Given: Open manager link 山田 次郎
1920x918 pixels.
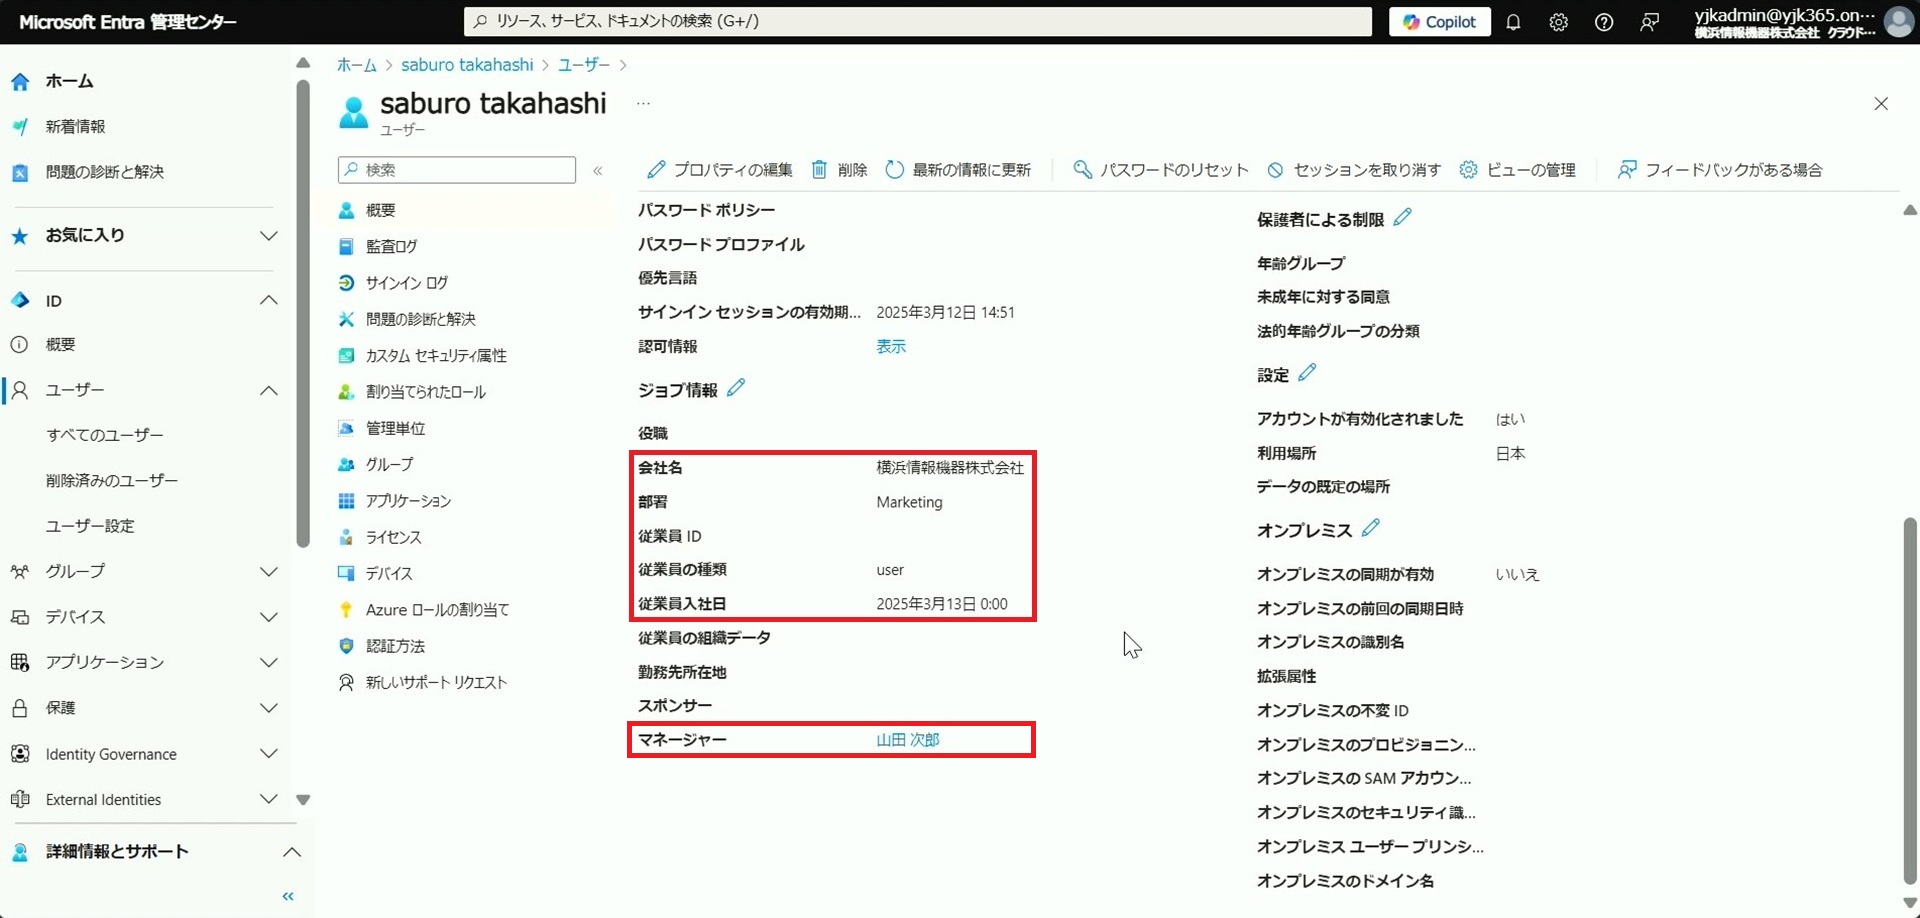Looking at the screenshot, I should [x=907, y=740].
